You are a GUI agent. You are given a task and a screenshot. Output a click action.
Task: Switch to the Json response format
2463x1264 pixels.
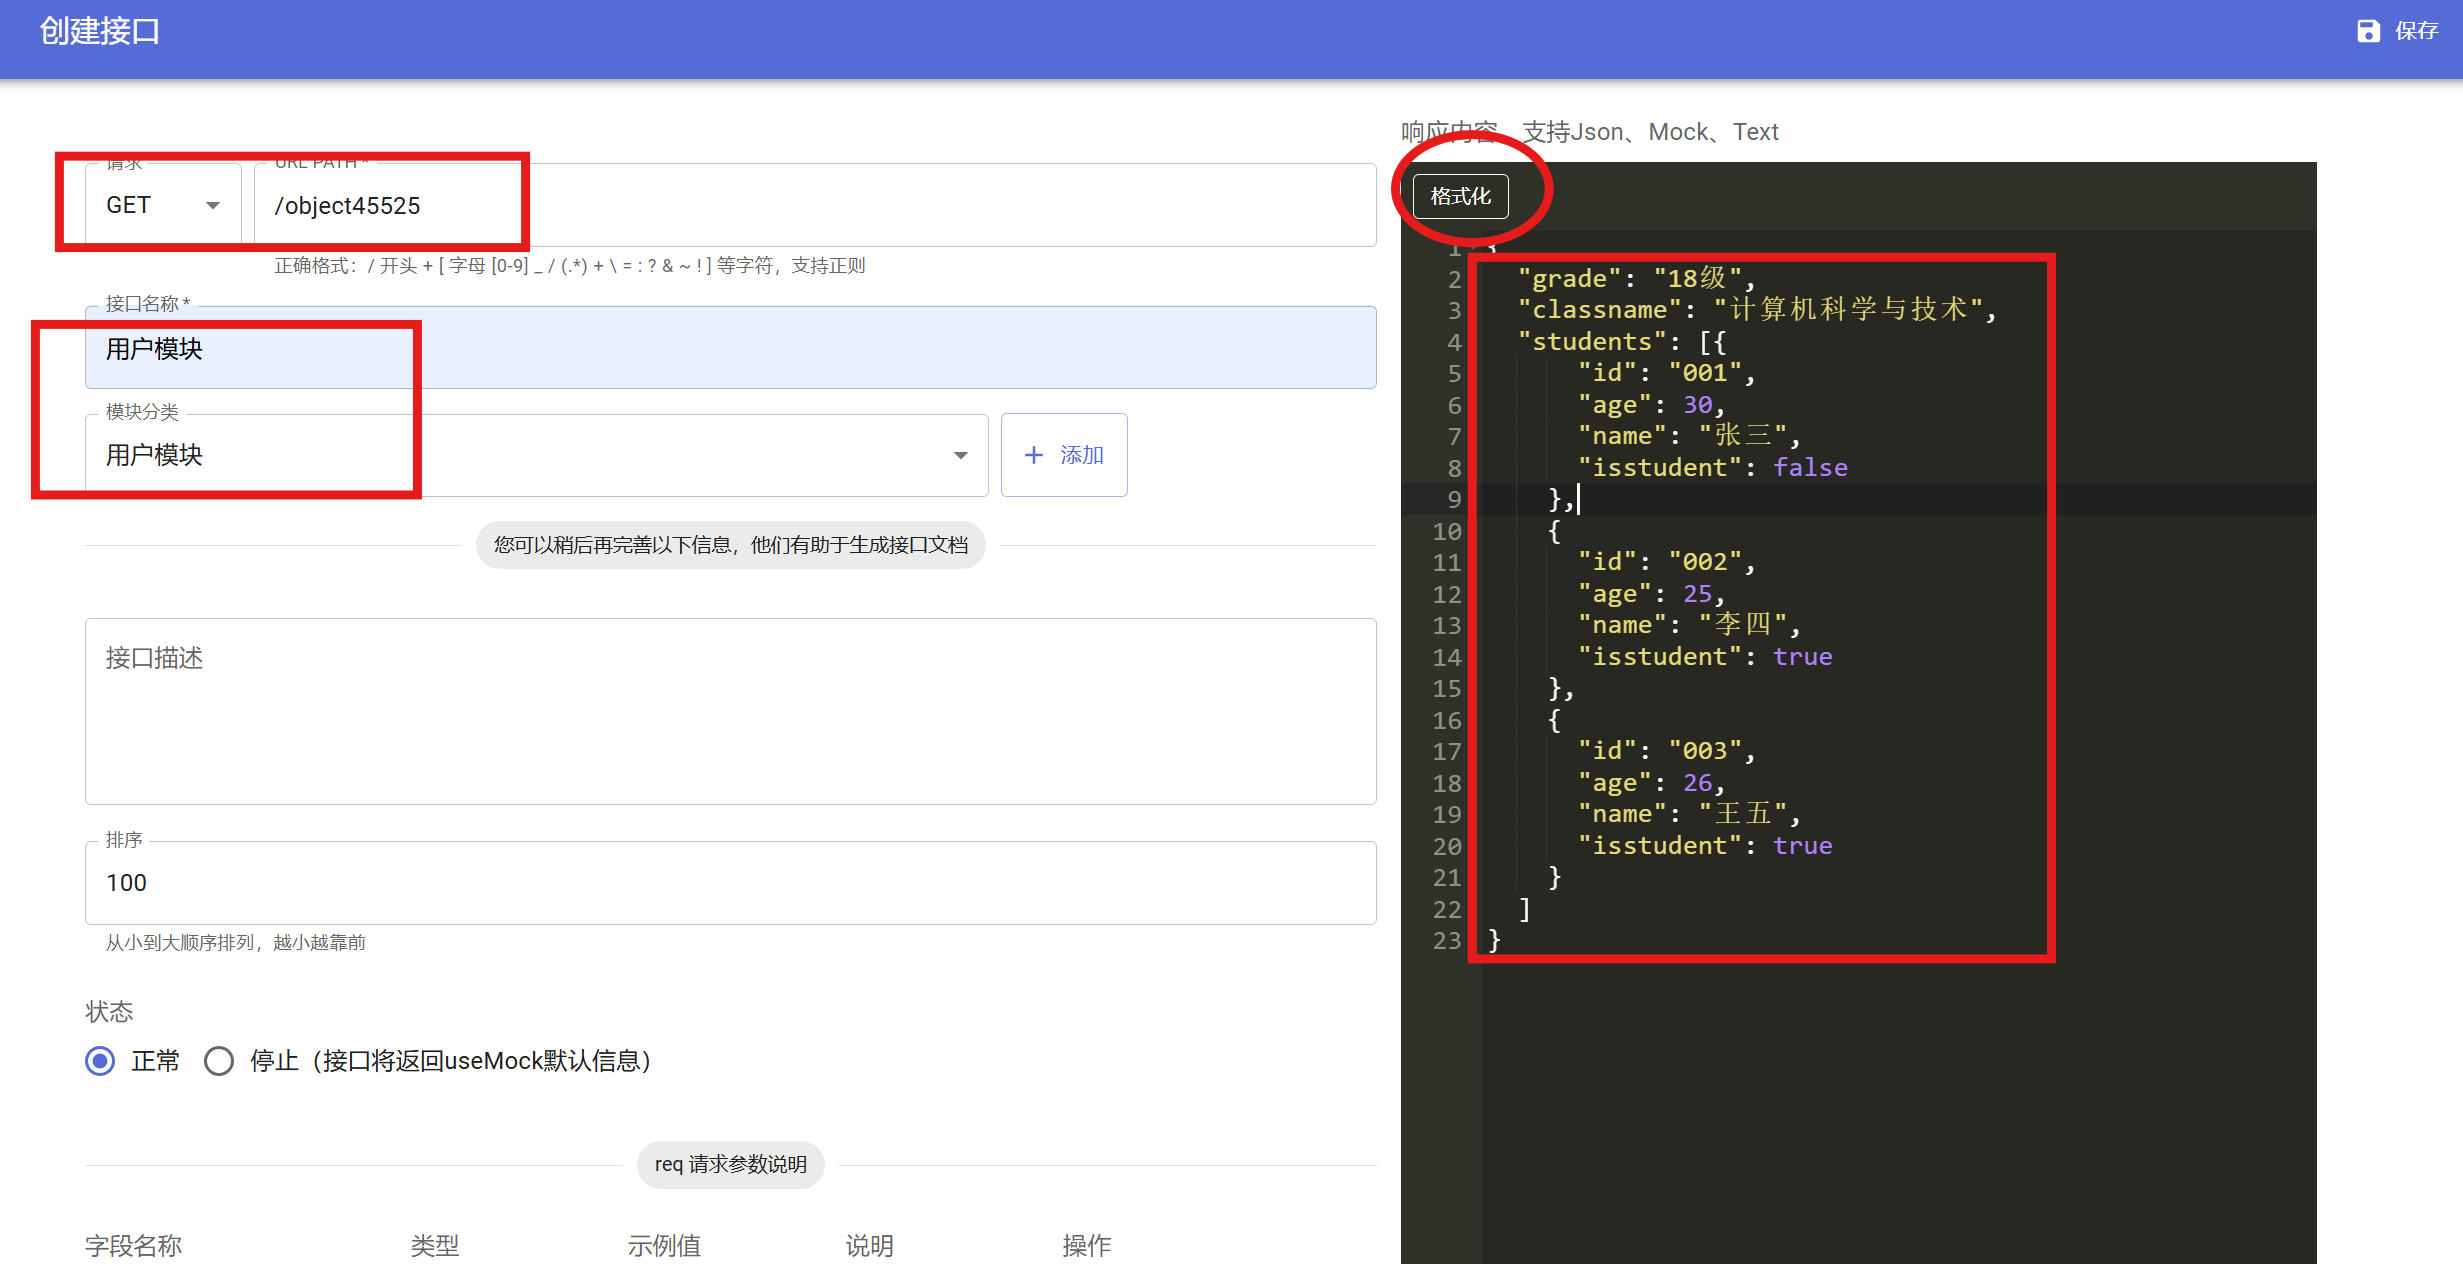point(1598,131)
